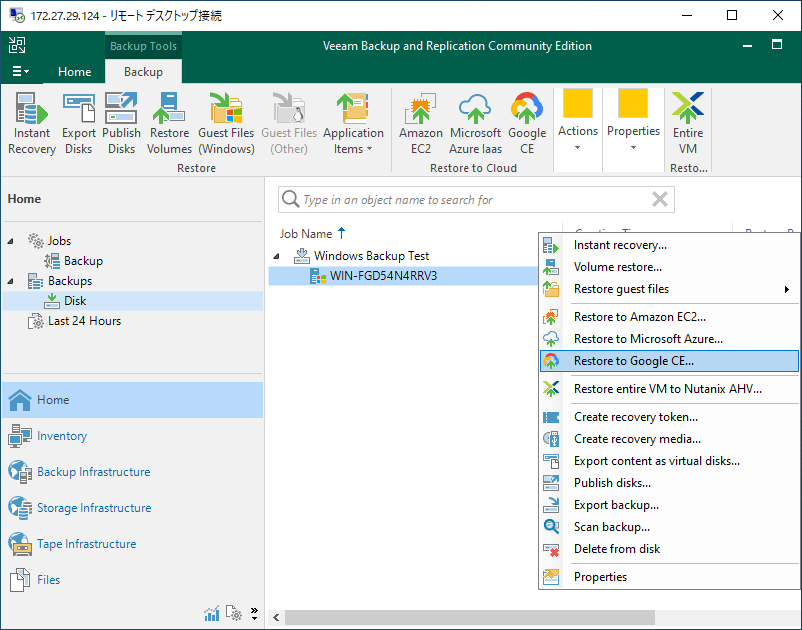802x630 pixels.
Task: Select Backup under Jobs in the tree
Action: (x=74, y=261)
